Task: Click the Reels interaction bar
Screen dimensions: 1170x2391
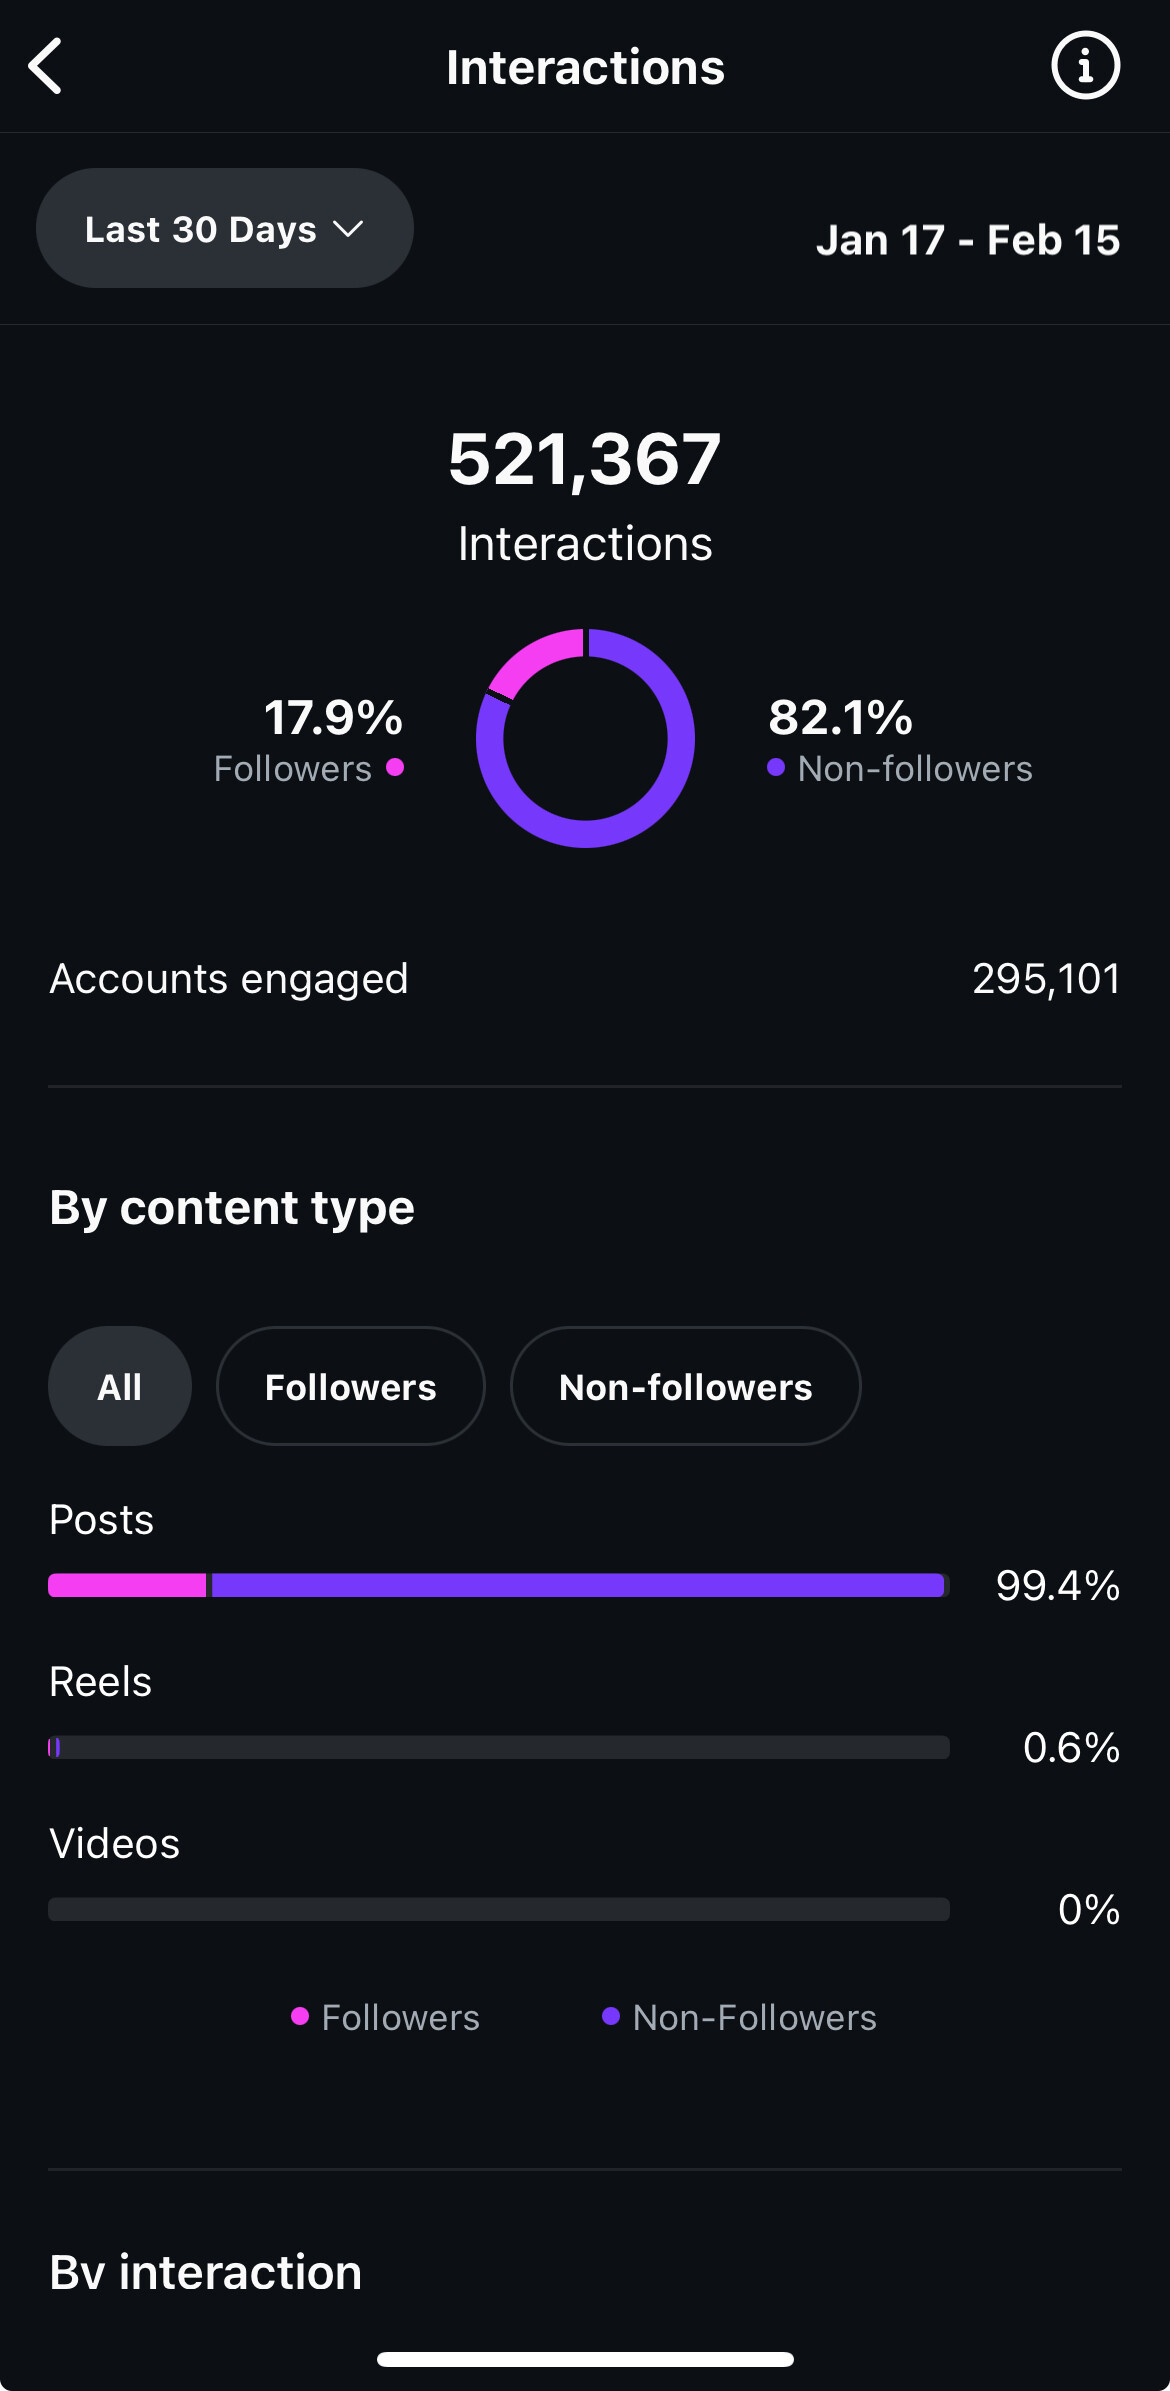Action: tap(499, 1747)
